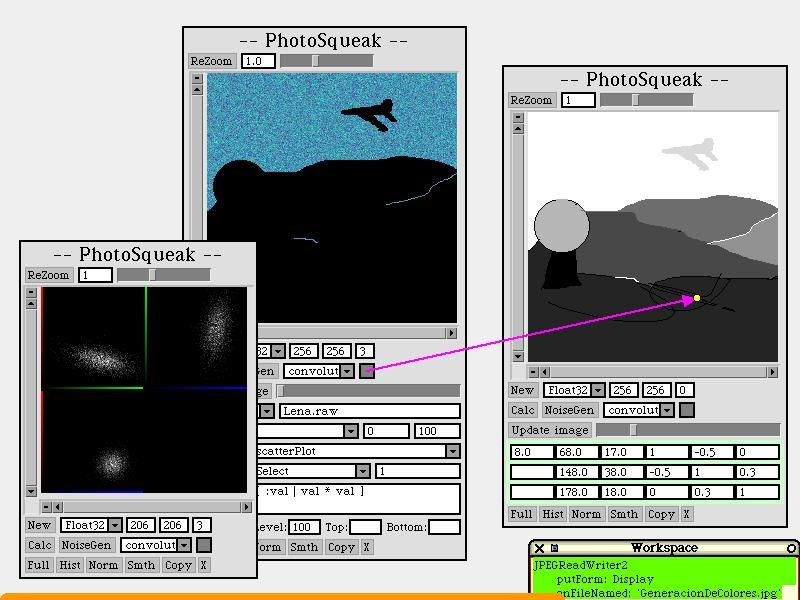This screenshot has height=600, width=800.
Task: Click New button in right PhotoSqueak window
Action: [x=522, y=390]
